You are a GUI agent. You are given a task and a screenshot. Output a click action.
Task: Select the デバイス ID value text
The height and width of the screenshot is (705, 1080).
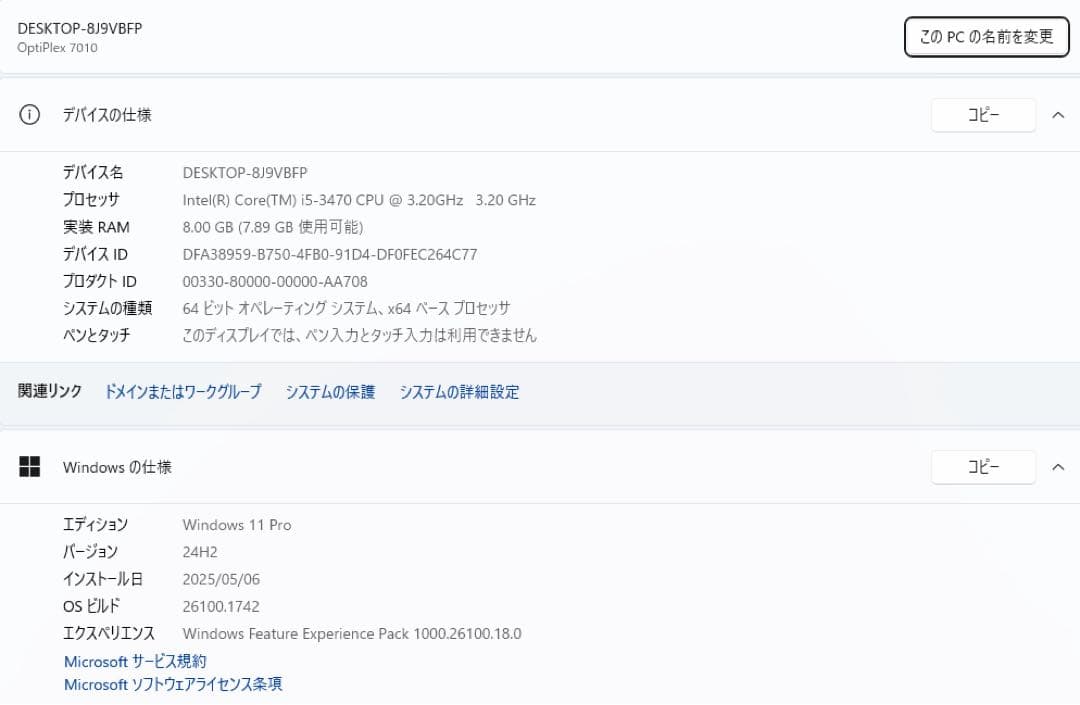tap(328, 254)
